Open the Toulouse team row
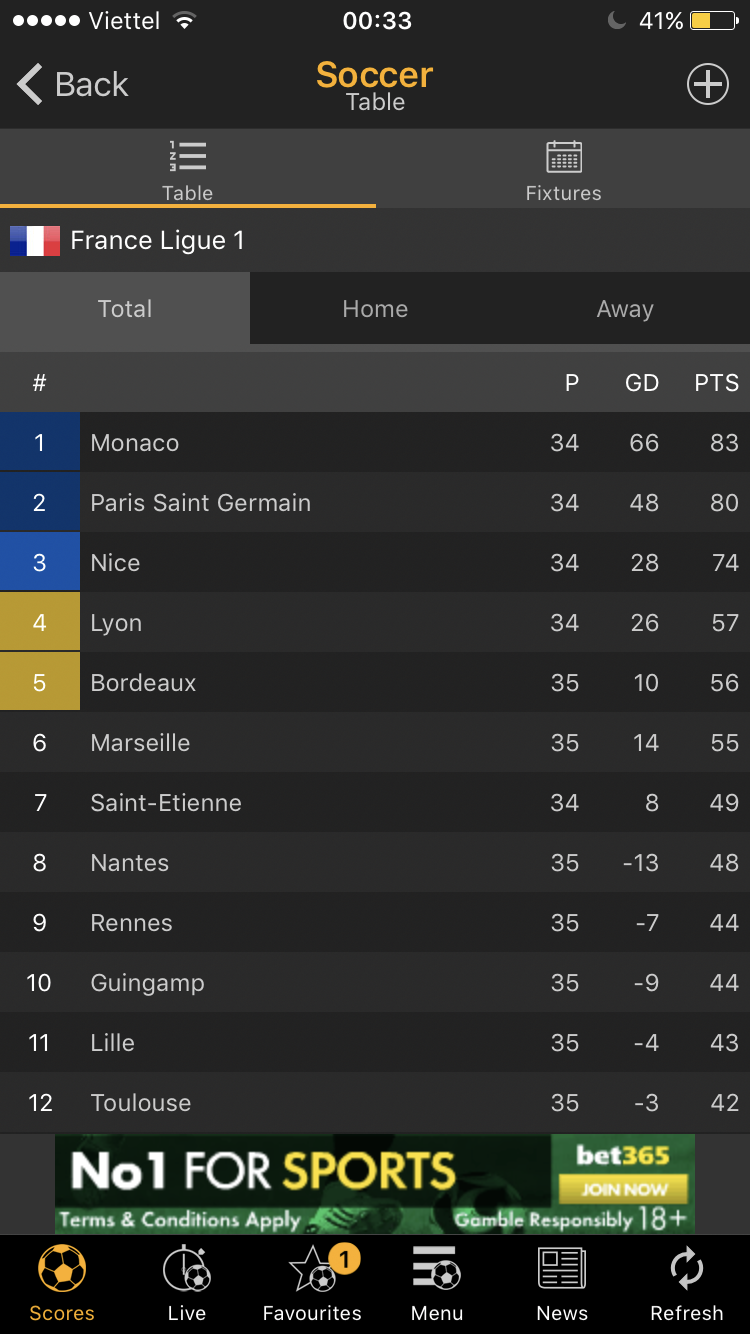Screen dimensions: 750x1334 [x=375, y=1103]
